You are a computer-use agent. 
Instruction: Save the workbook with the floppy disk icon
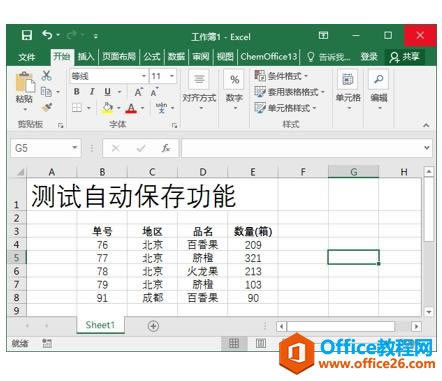27,35
